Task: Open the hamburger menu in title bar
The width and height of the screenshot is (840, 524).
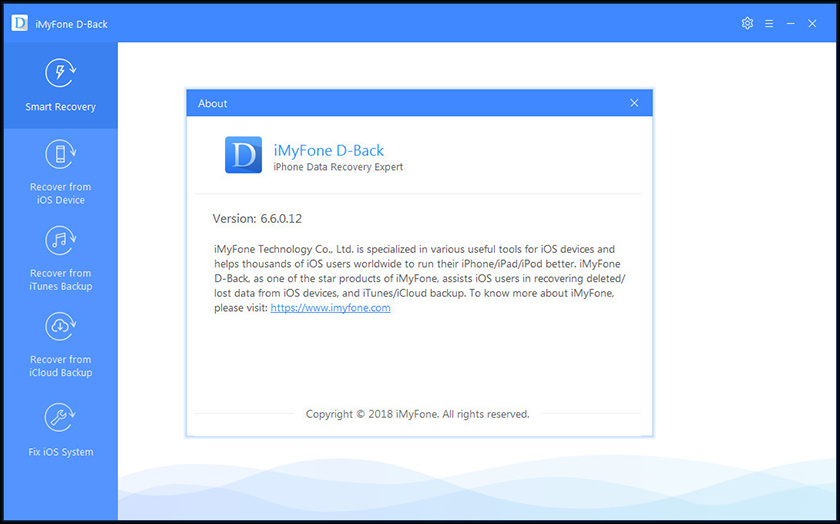Action: click(x=769, y=24)
